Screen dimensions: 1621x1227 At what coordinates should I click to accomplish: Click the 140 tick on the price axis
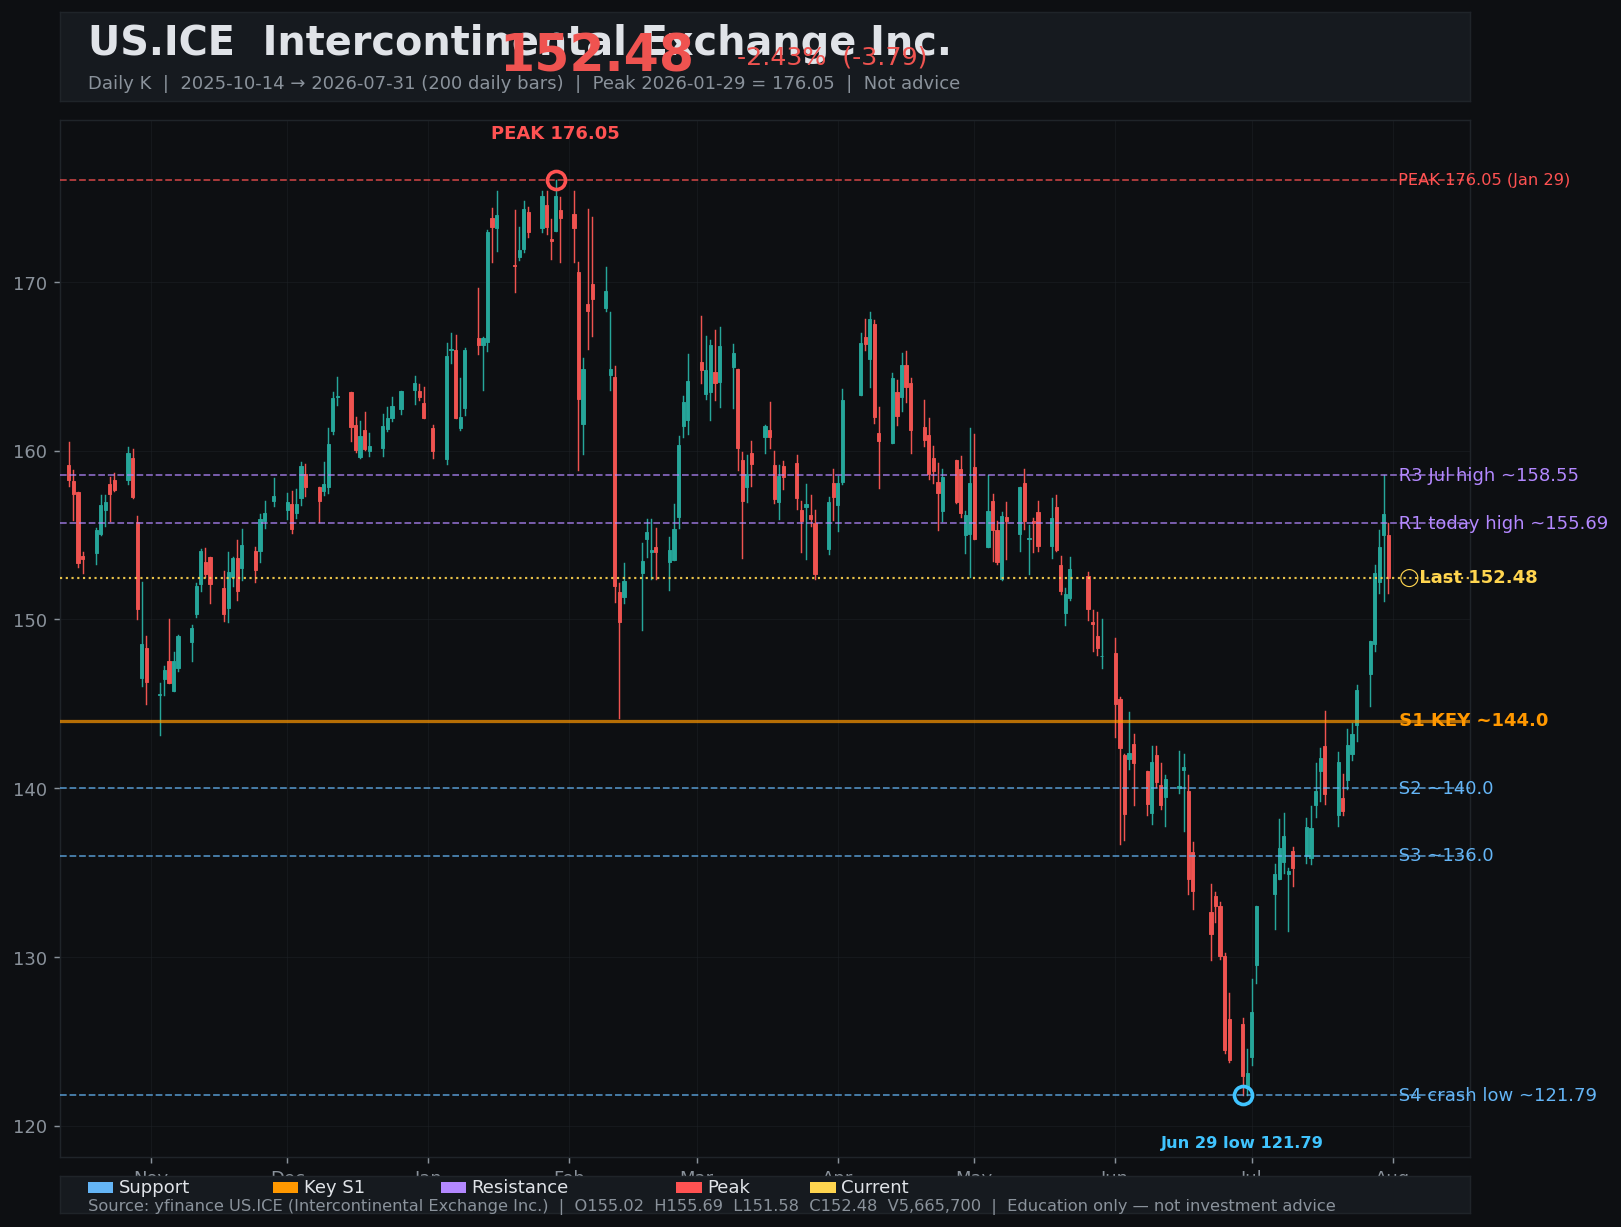click(x=30, y=789)
